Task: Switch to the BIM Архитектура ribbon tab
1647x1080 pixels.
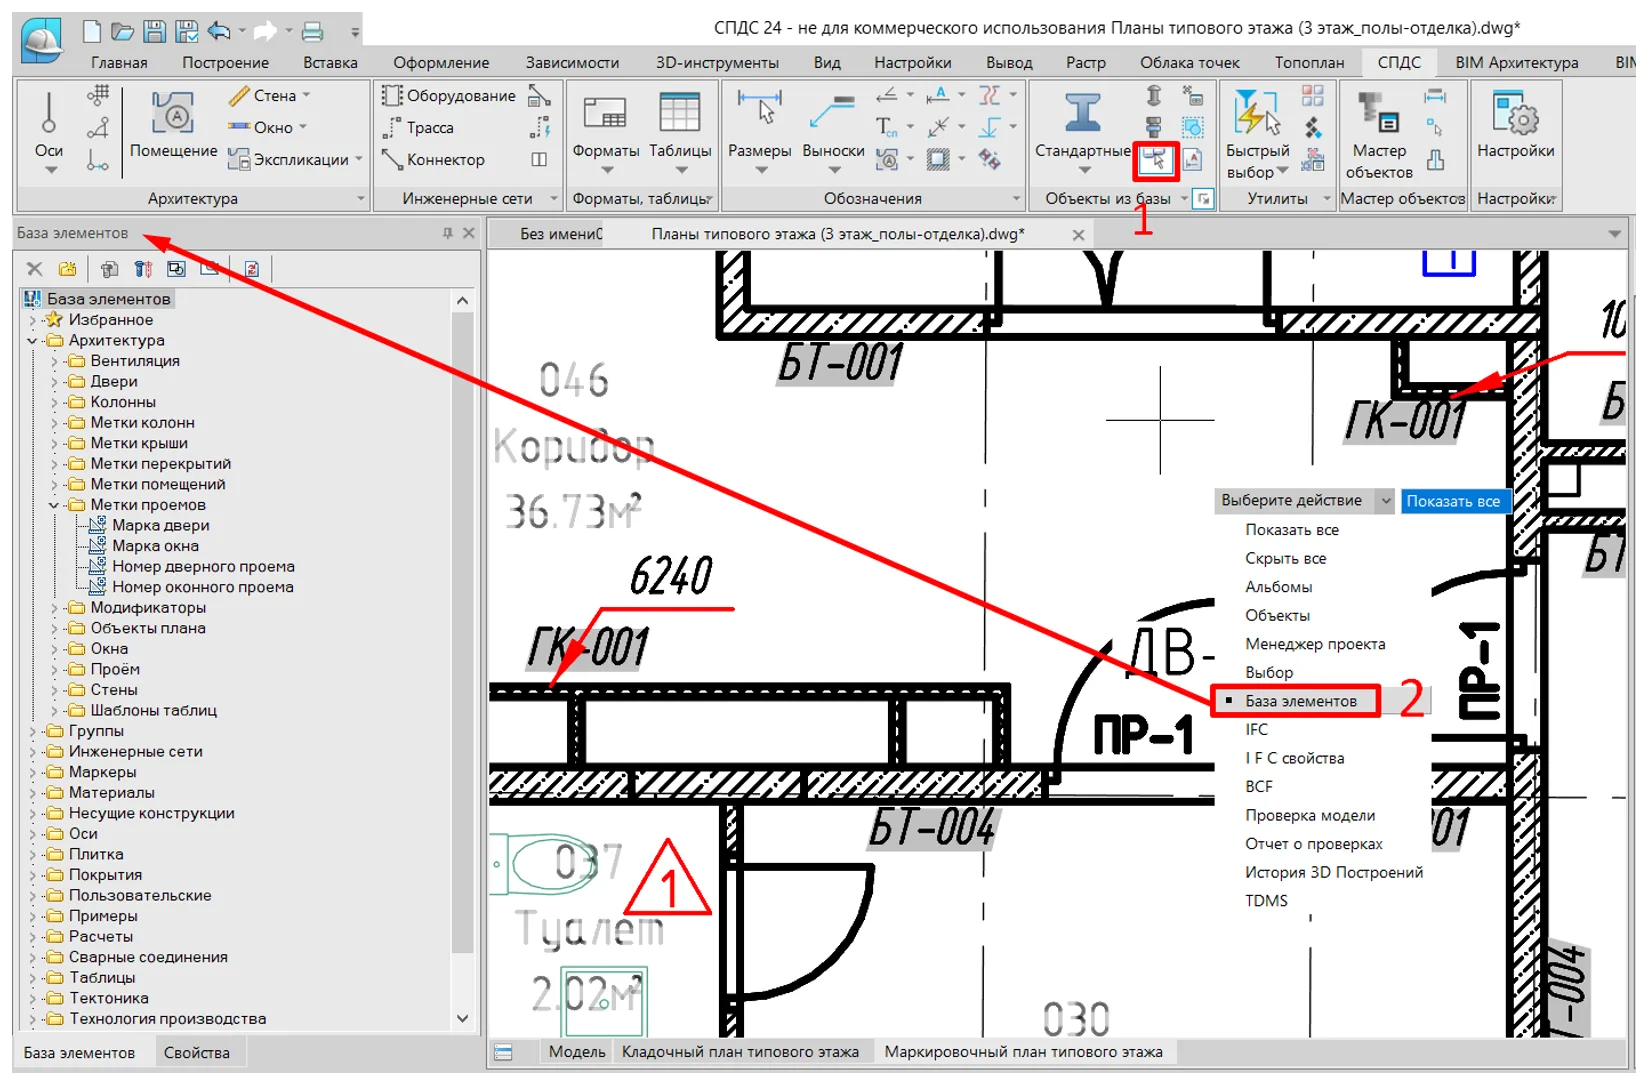Action: tap(1516, 63)
